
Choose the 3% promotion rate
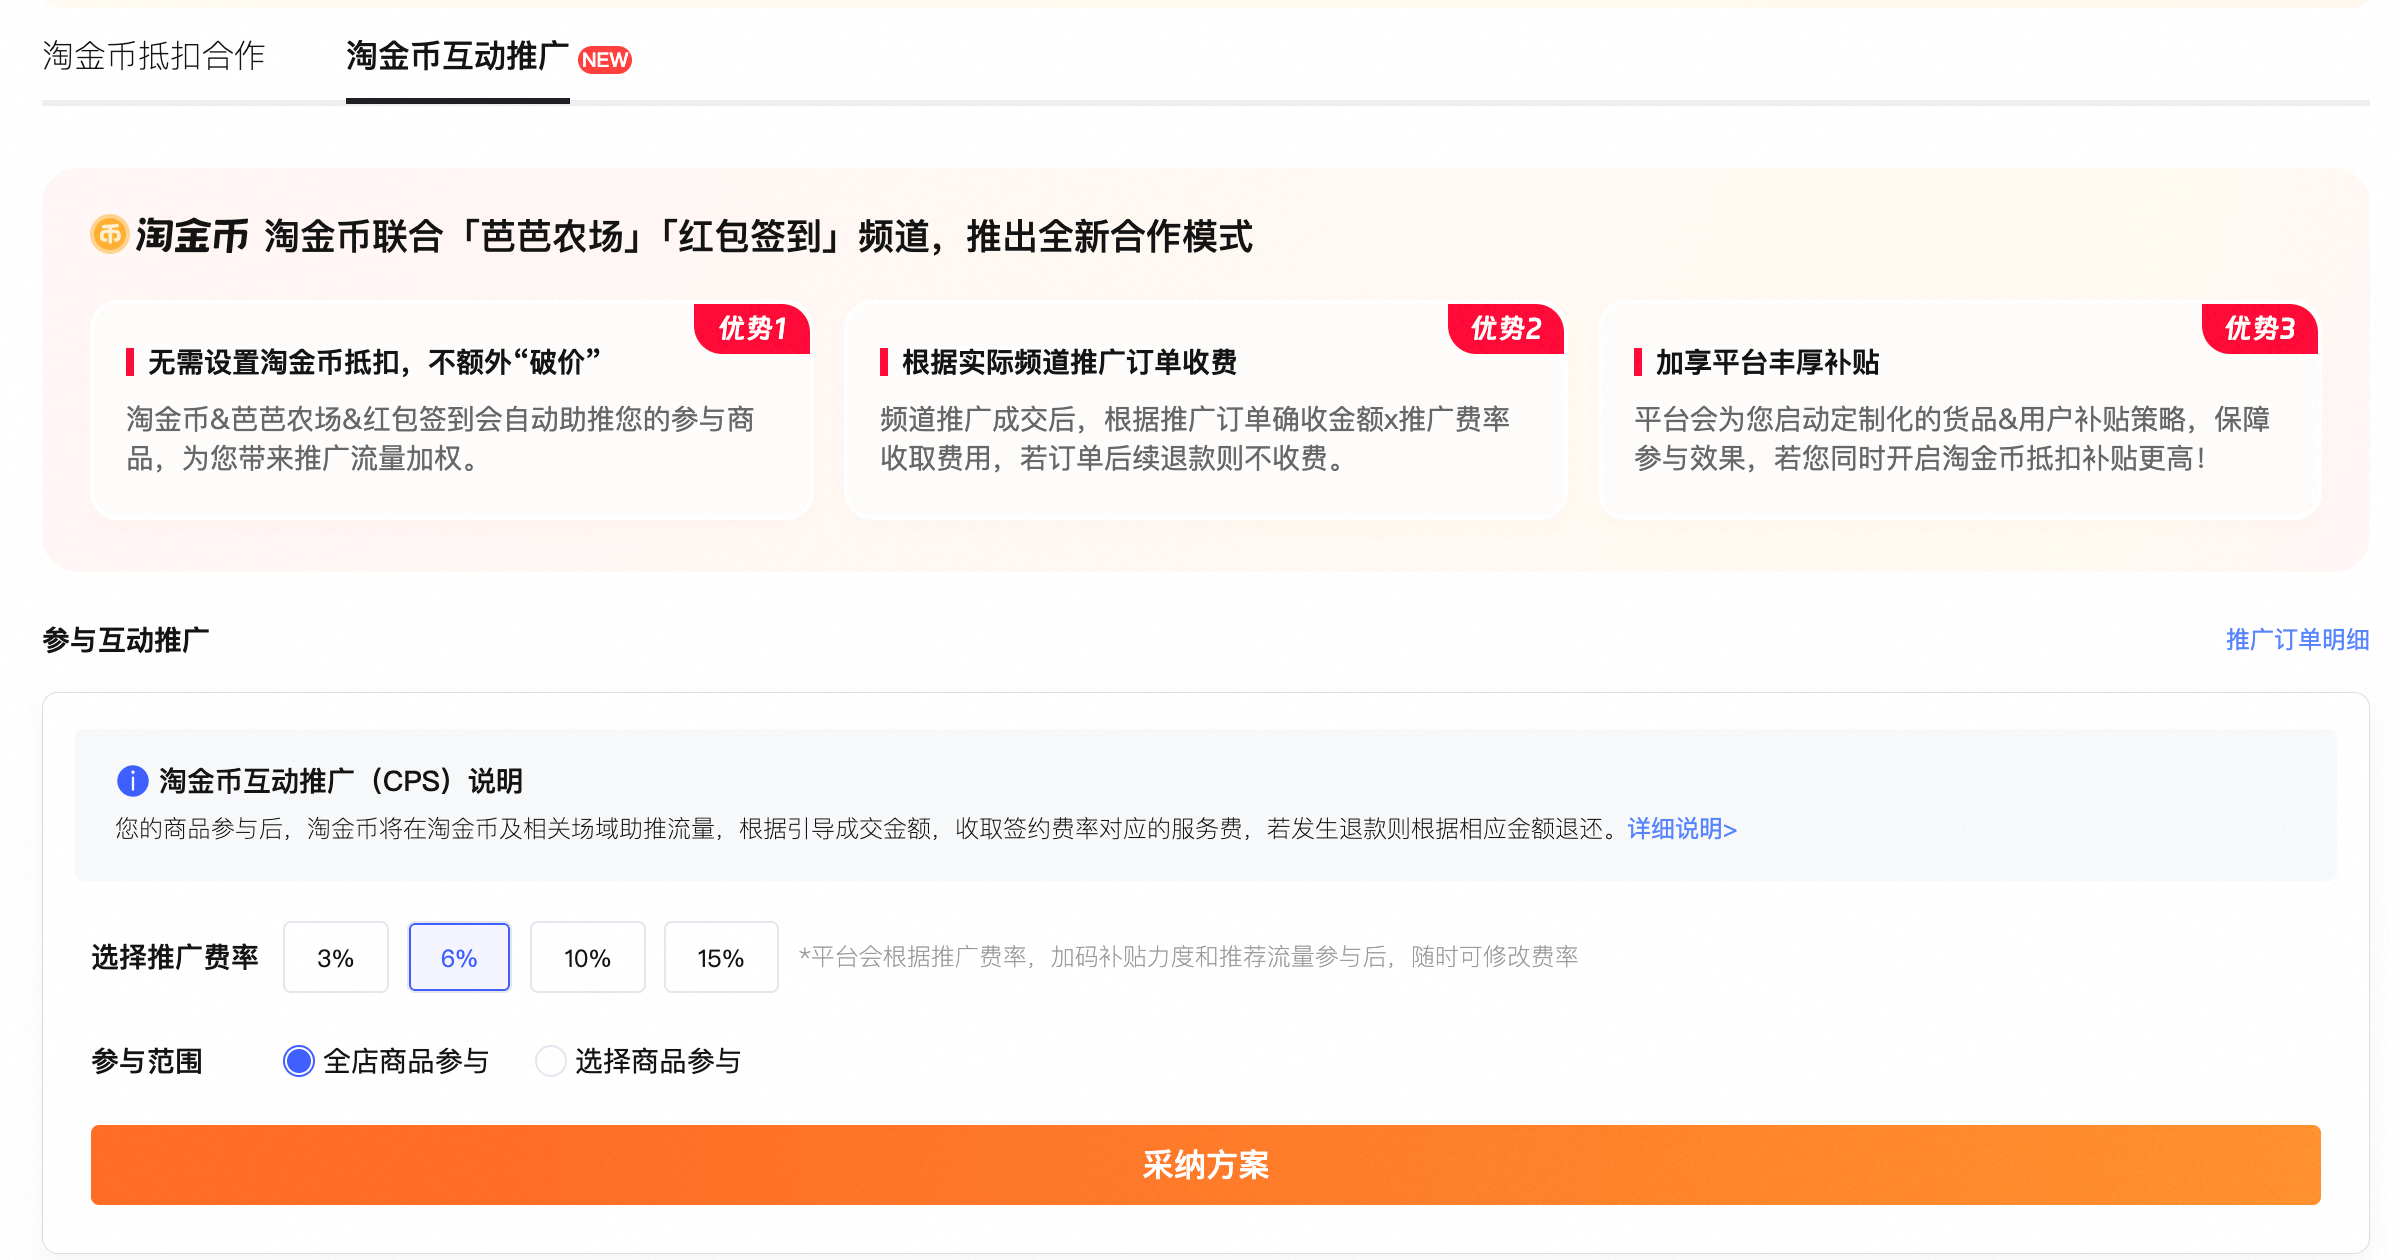pos(336,957)
